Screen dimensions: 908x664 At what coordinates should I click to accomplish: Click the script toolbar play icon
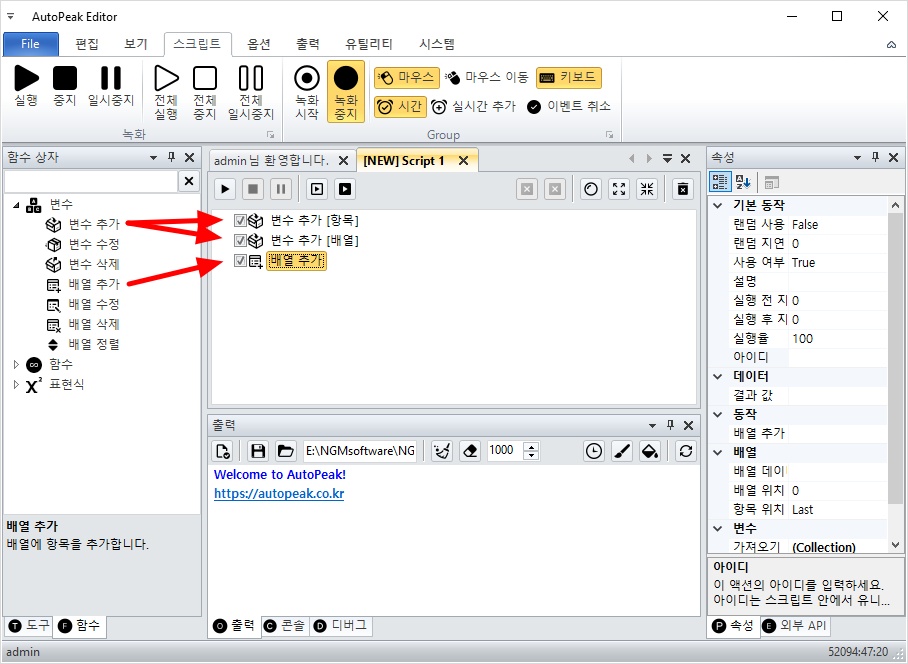coord(225,189)
